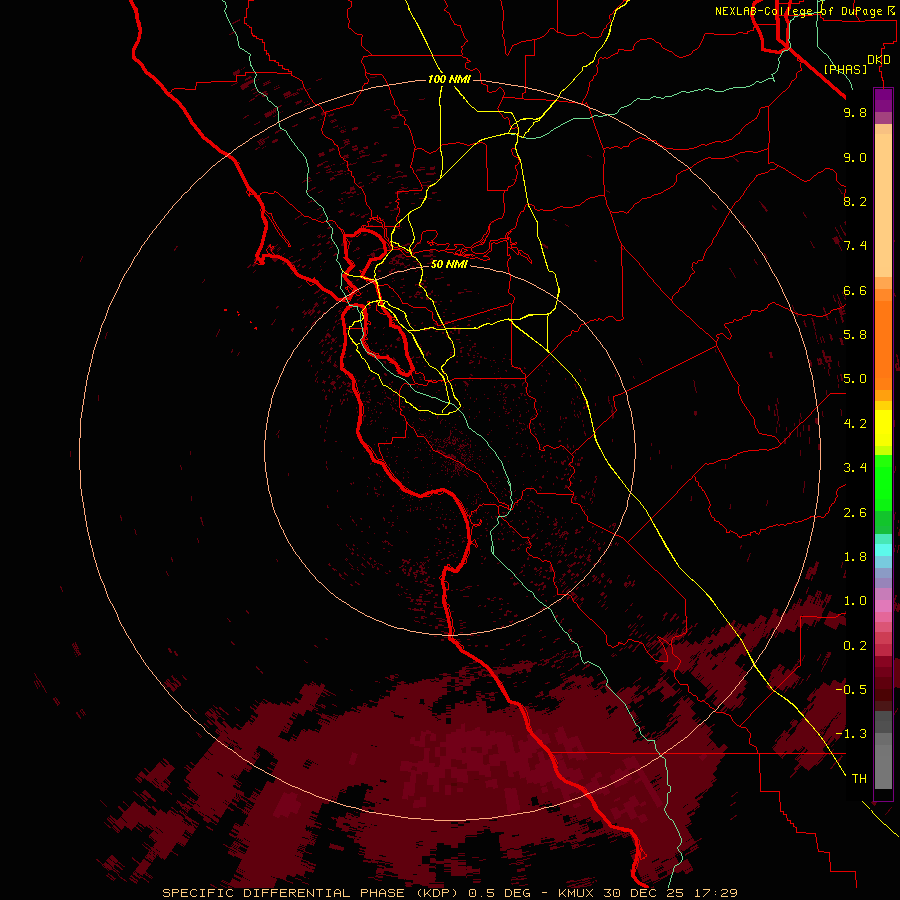This screenshot has width=900, height=900.
Task: Click the 7.4 scale value
Action: click(855, 246)
